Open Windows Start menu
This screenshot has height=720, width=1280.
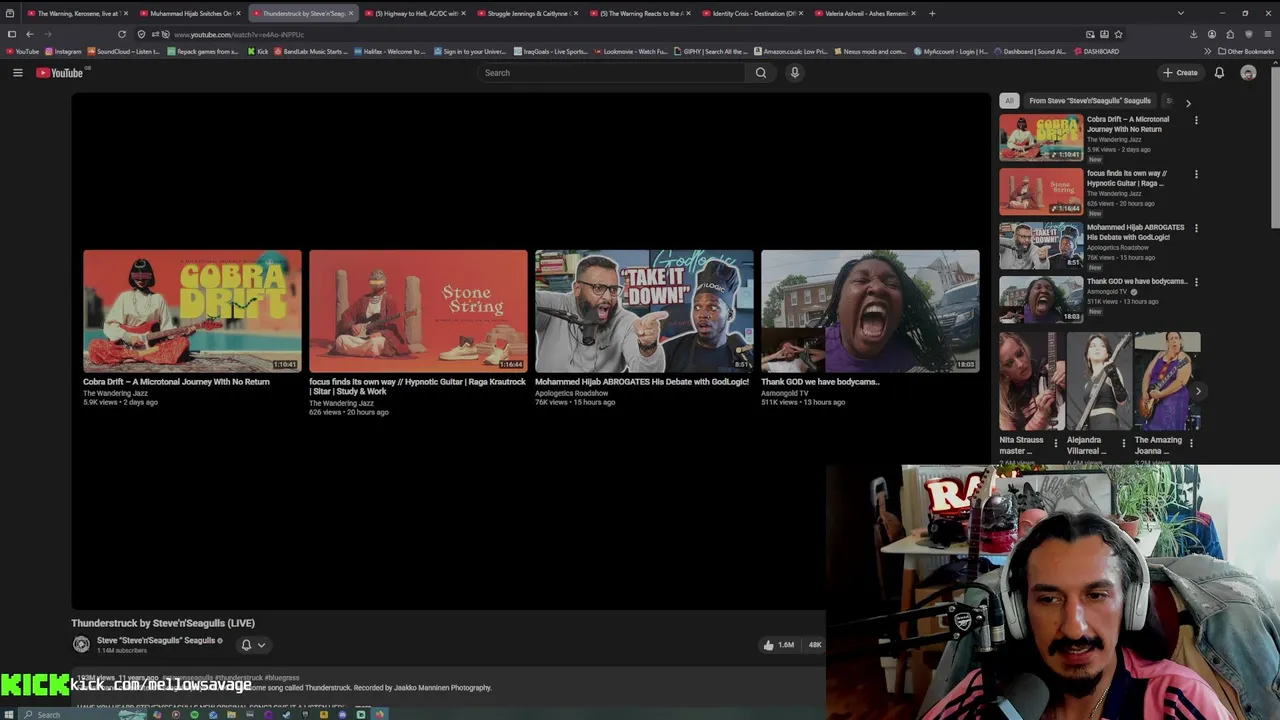(x=11, y=714)
